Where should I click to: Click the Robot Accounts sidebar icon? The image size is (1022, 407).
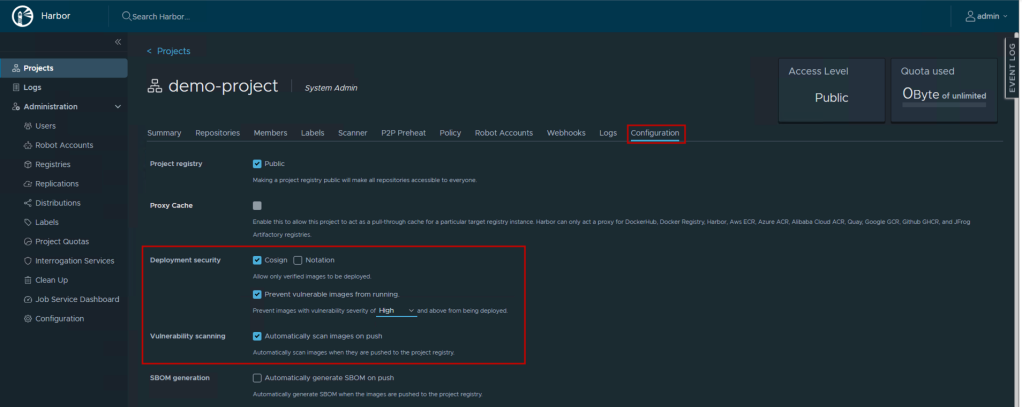pyautogui.click(x=26, y=145)
